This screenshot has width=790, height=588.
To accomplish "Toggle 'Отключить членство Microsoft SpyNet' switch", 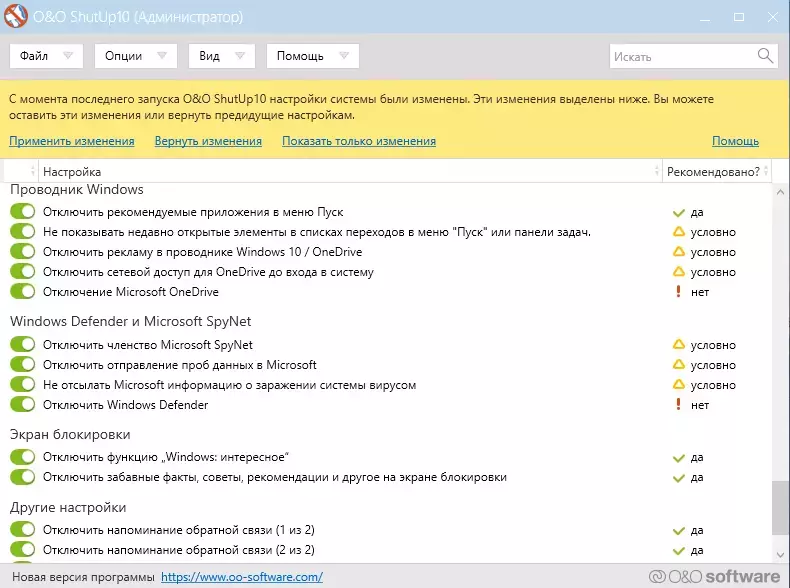I will 22,344.
